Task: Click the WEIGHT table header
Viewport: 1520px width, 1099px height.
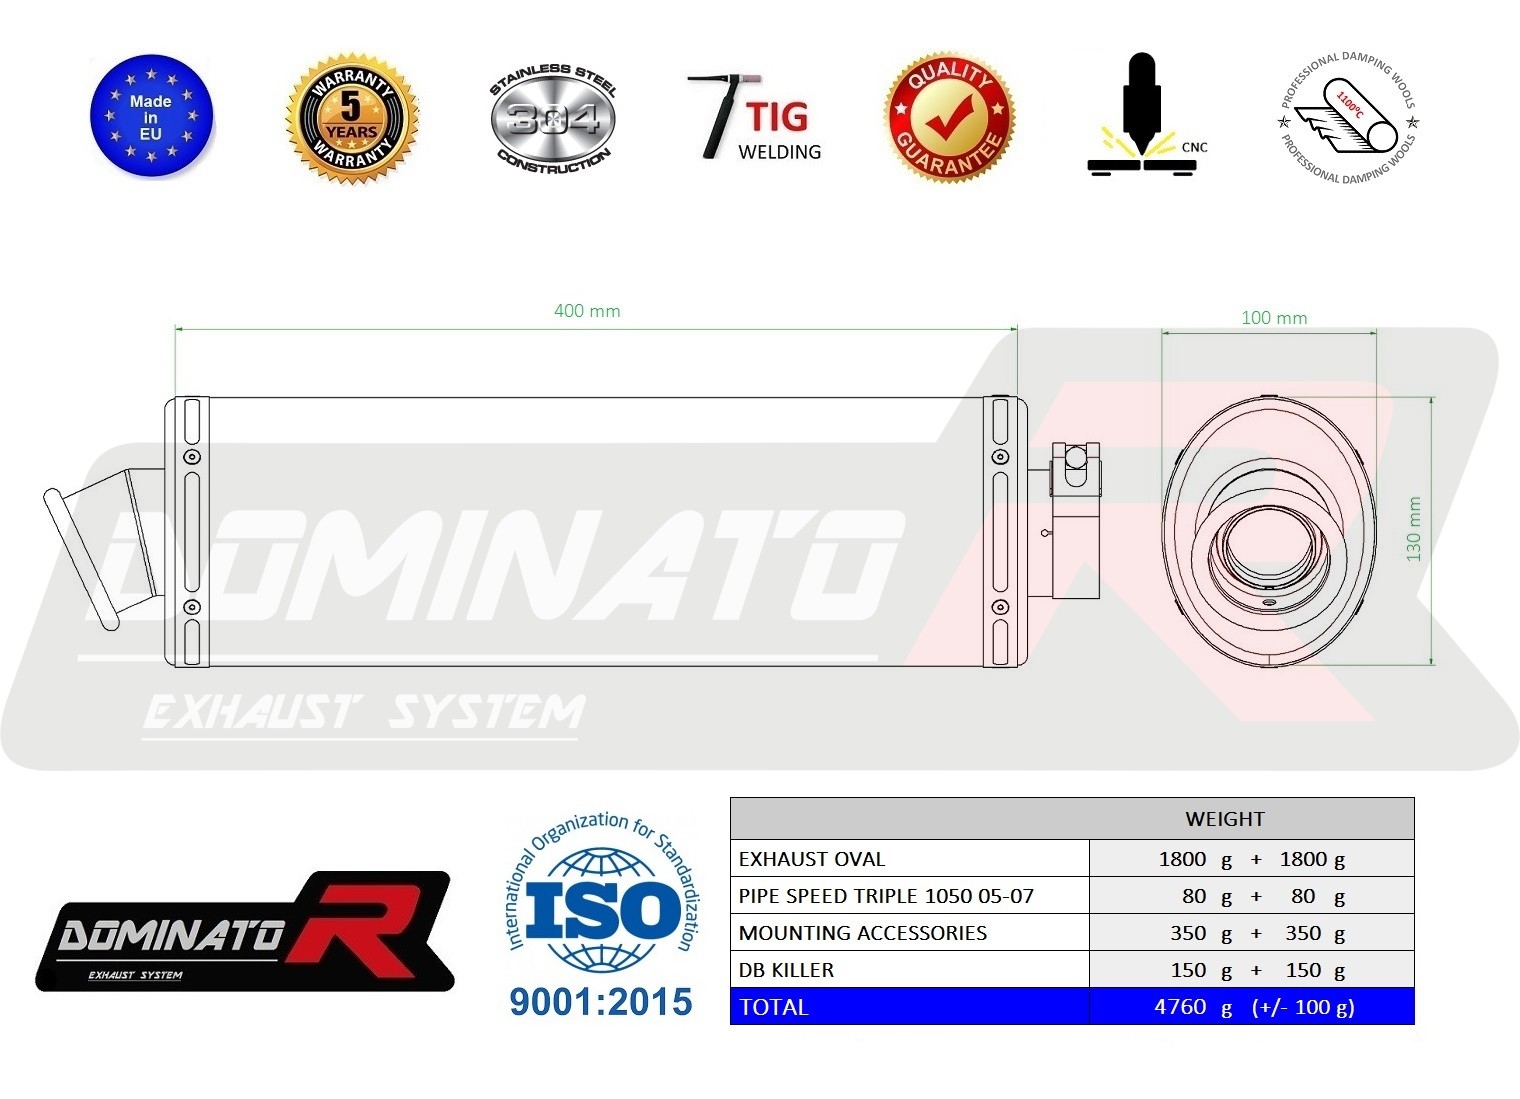Action: pyautogui.click(x=1225, y=819)
